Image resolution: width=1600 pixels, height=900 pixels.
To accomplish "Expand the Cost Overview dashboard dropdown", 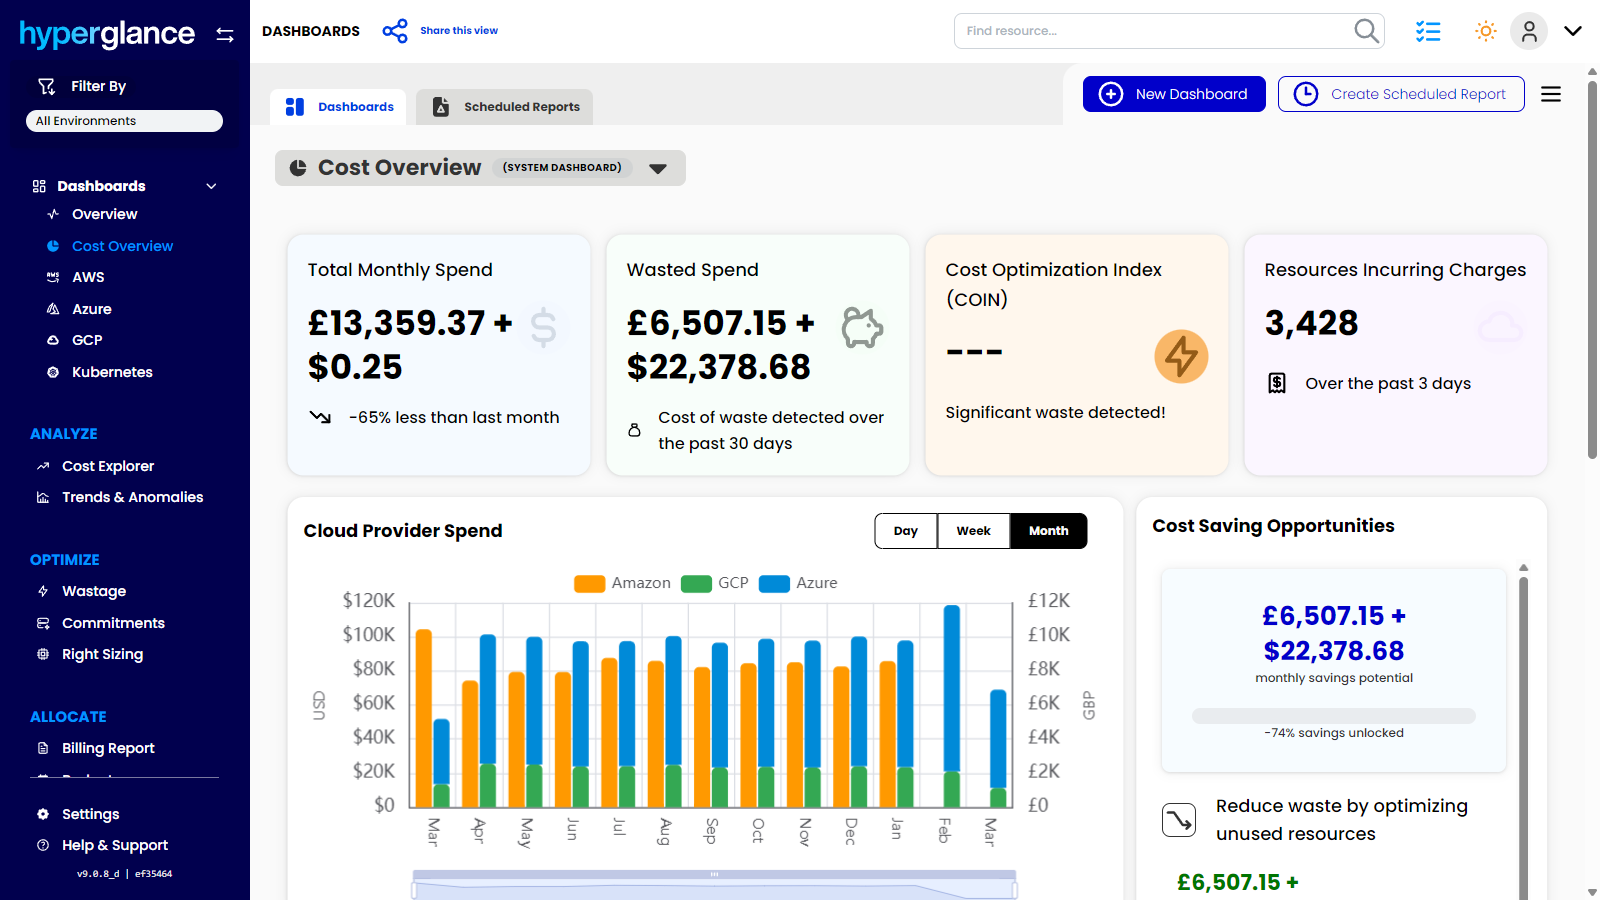I will pos(658,169).
